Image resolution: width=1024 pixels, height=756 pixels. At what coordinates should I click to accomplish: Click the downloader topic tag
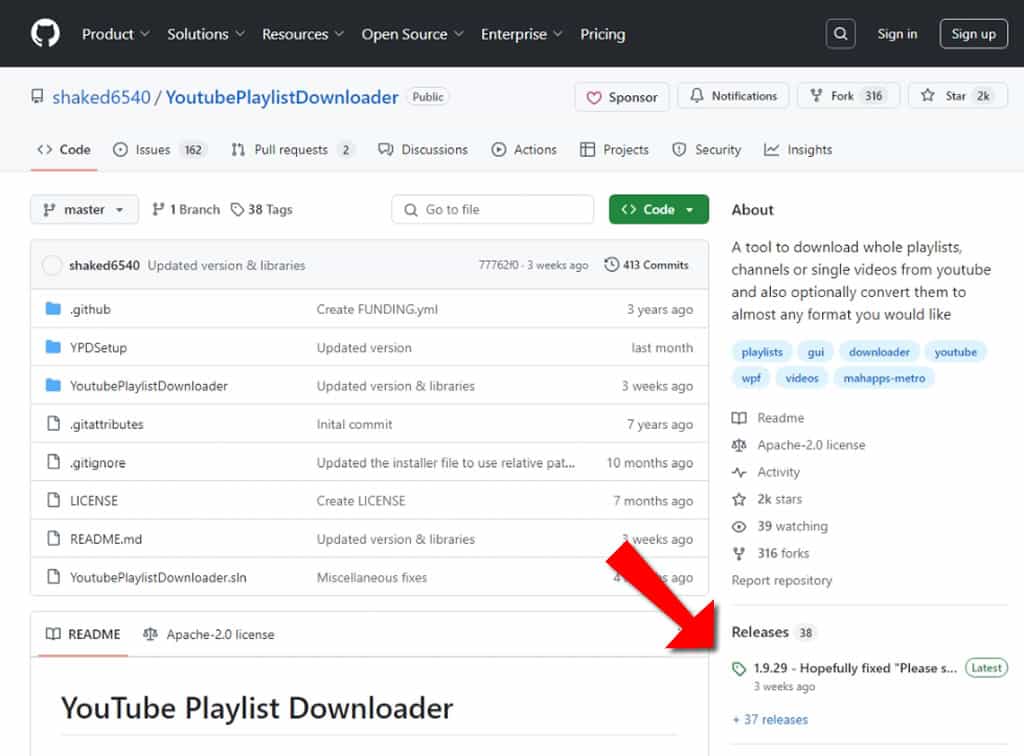pos(879,352)
